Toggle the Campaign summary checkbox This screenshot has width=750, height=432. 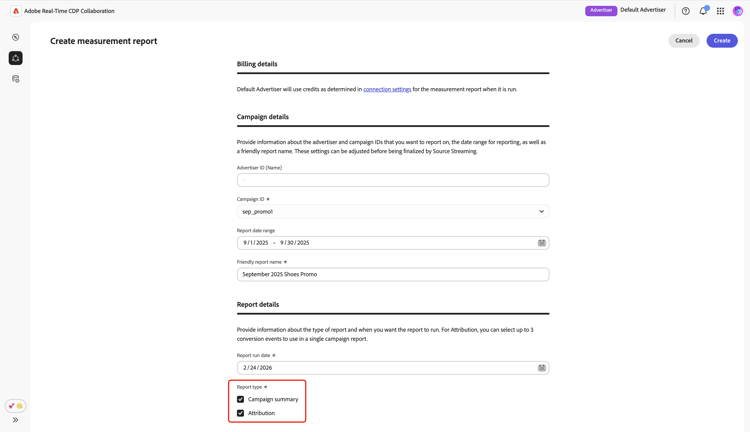pyautogui.click(x=241, y=399)
